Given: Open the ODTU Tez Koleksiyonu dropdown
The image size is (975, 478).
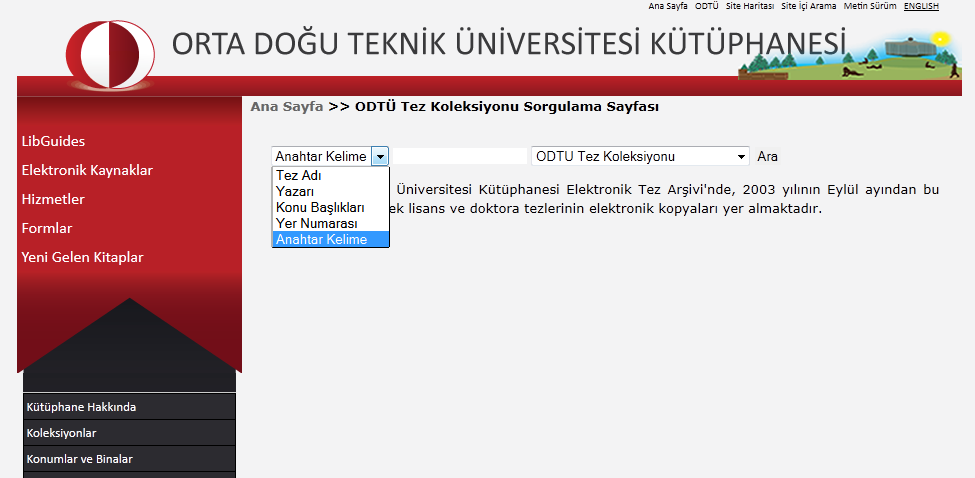Looking at the screenshot, I should [640, 157].
